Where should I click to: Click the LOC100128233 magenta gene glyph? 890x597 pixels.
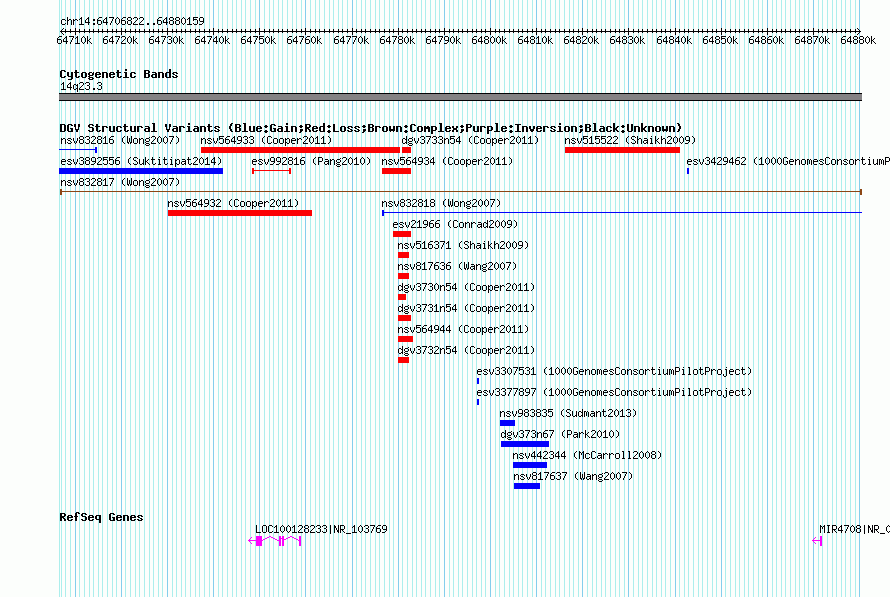point(275,541)
